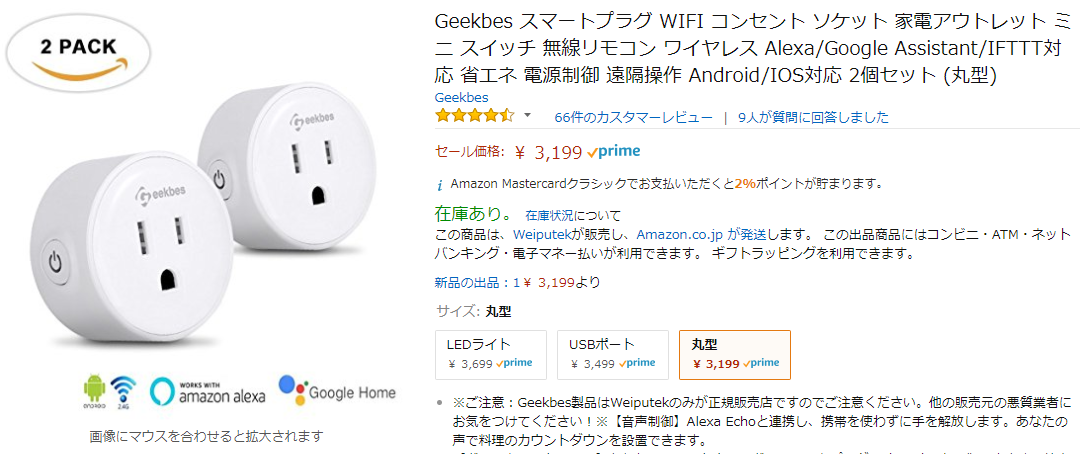The image size is (1080, 454).
Task: Select the USBポート size option
Action: (x=612, y=354)
